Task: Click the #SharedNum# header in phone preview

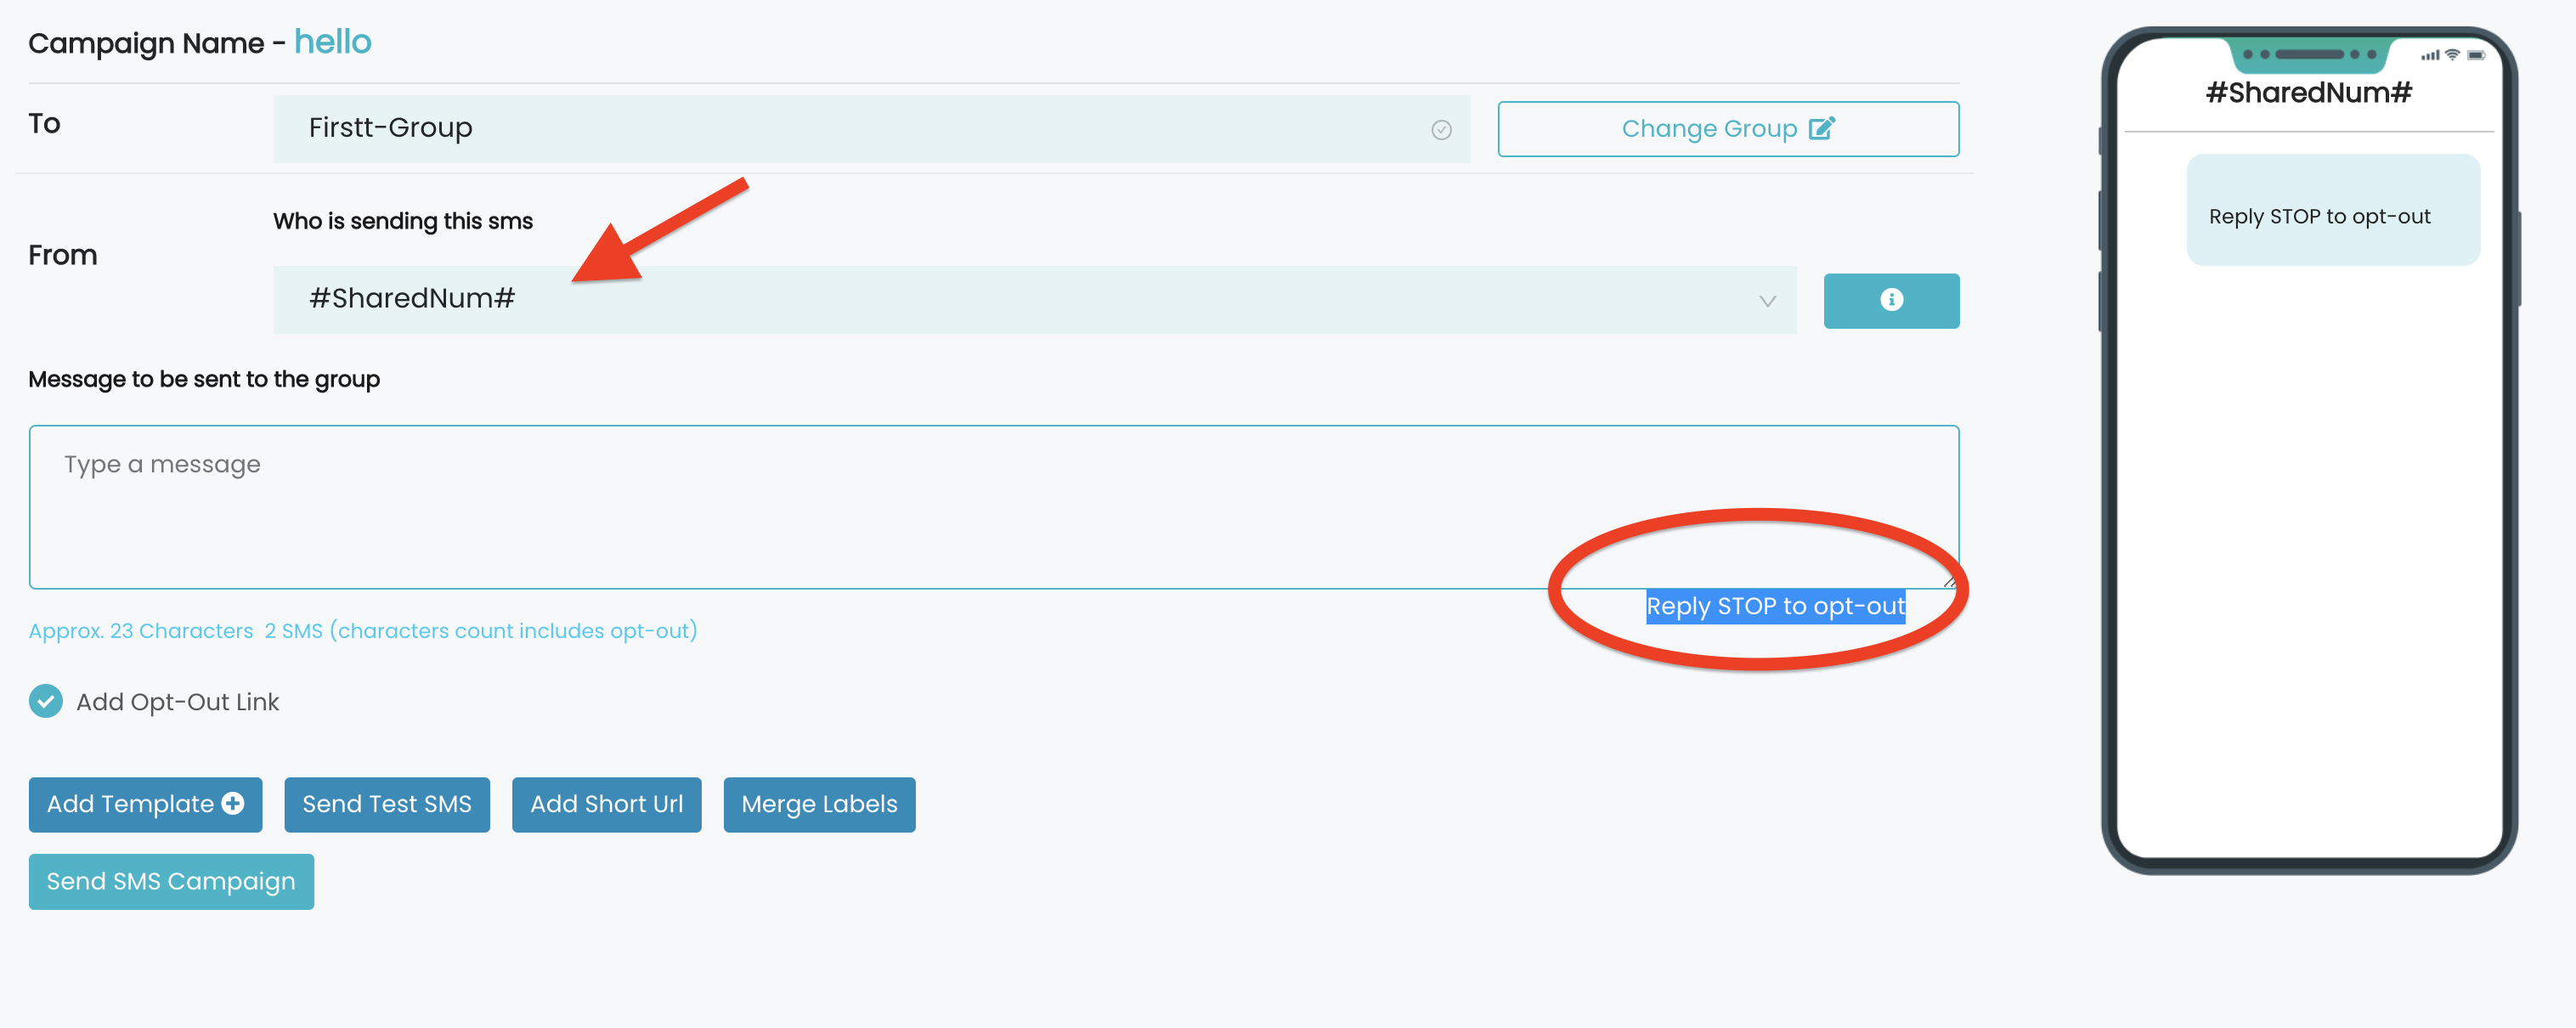Action: [2309, 93]
